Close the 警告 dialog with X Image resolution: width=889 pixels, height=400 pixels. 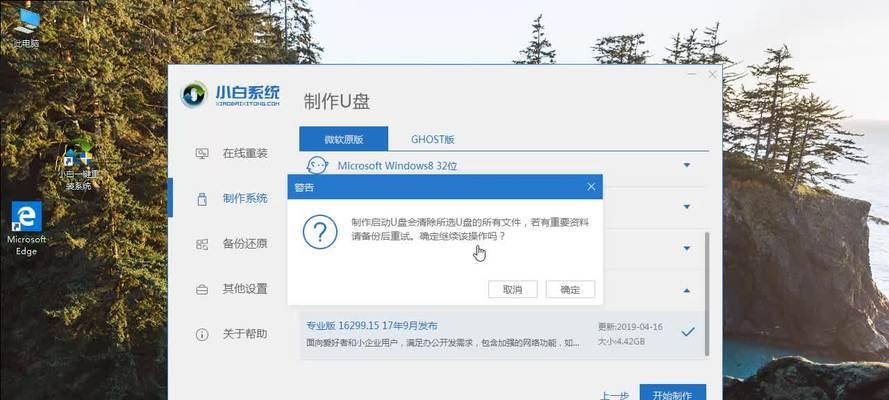coord(591,186)
